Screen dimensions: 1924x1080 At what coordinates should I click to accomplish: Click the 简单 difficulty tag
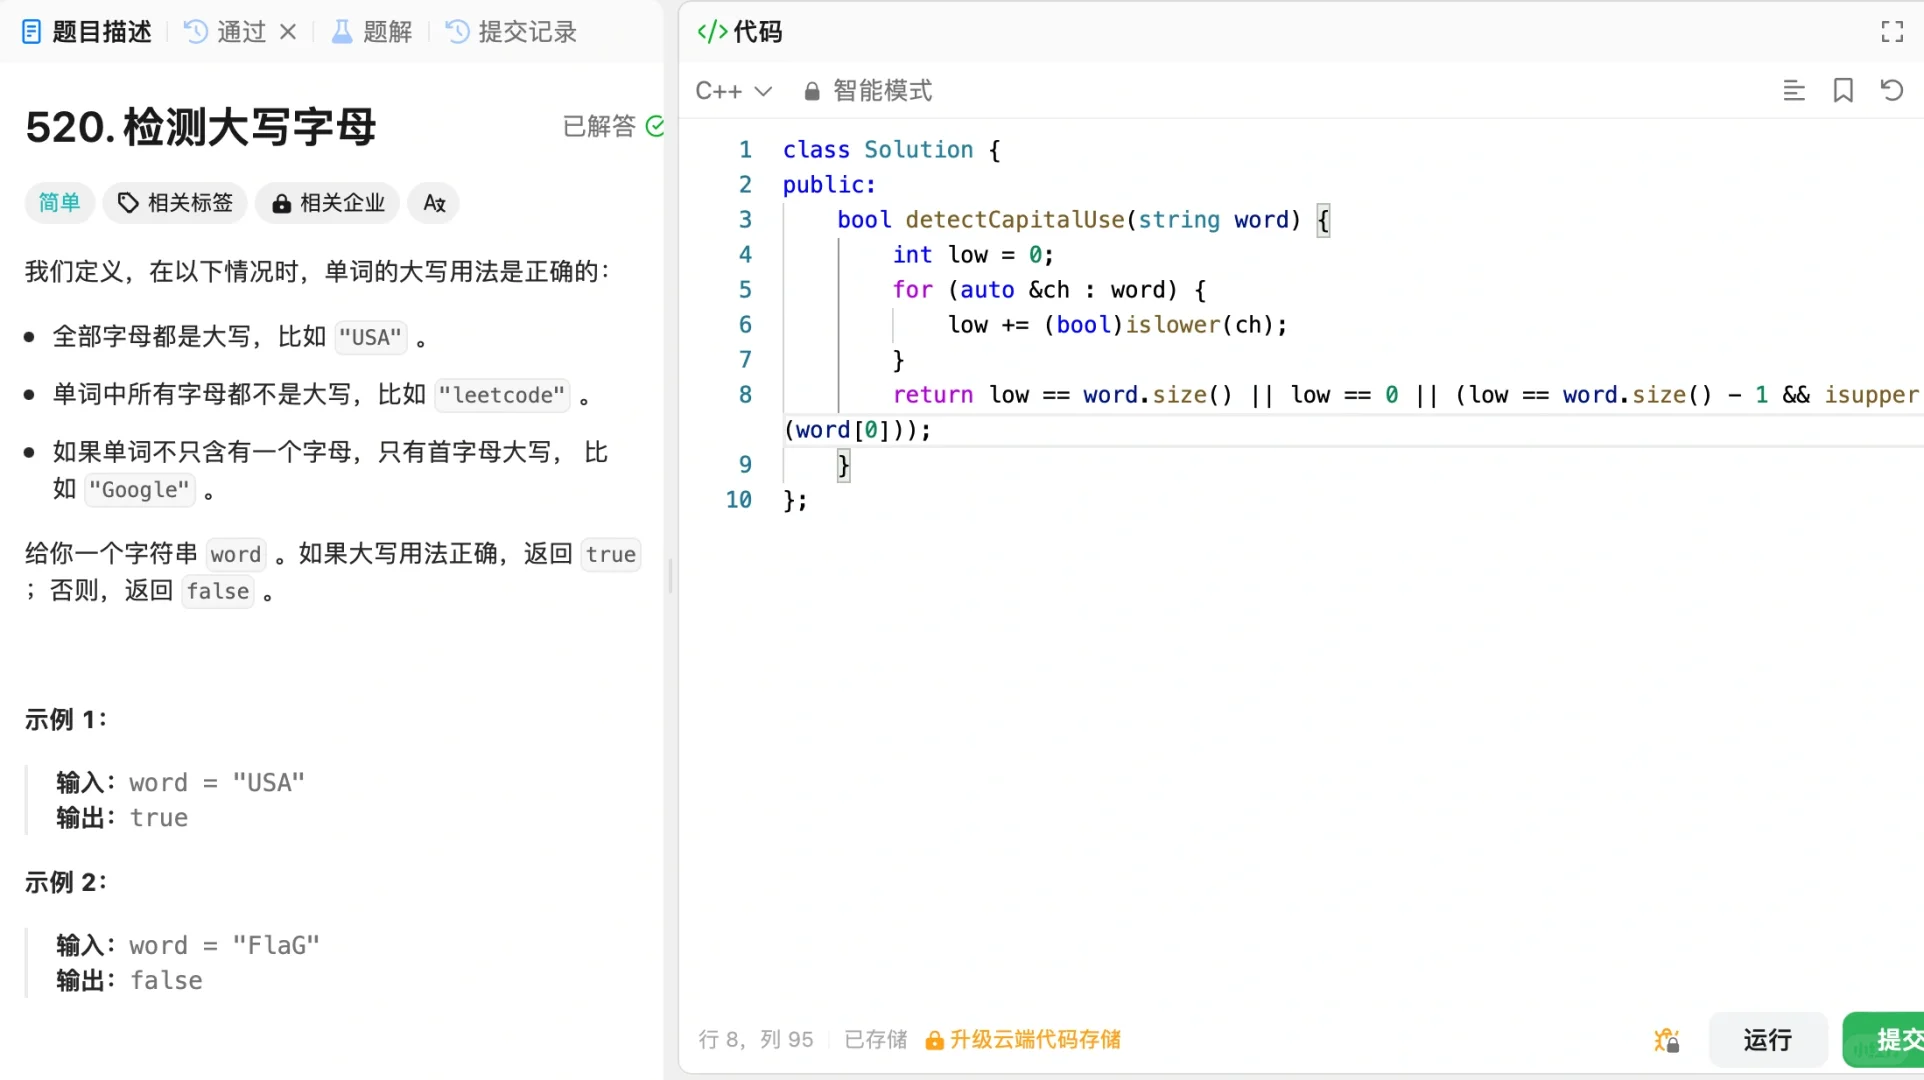pyautogui.click(x=59, y=203)
